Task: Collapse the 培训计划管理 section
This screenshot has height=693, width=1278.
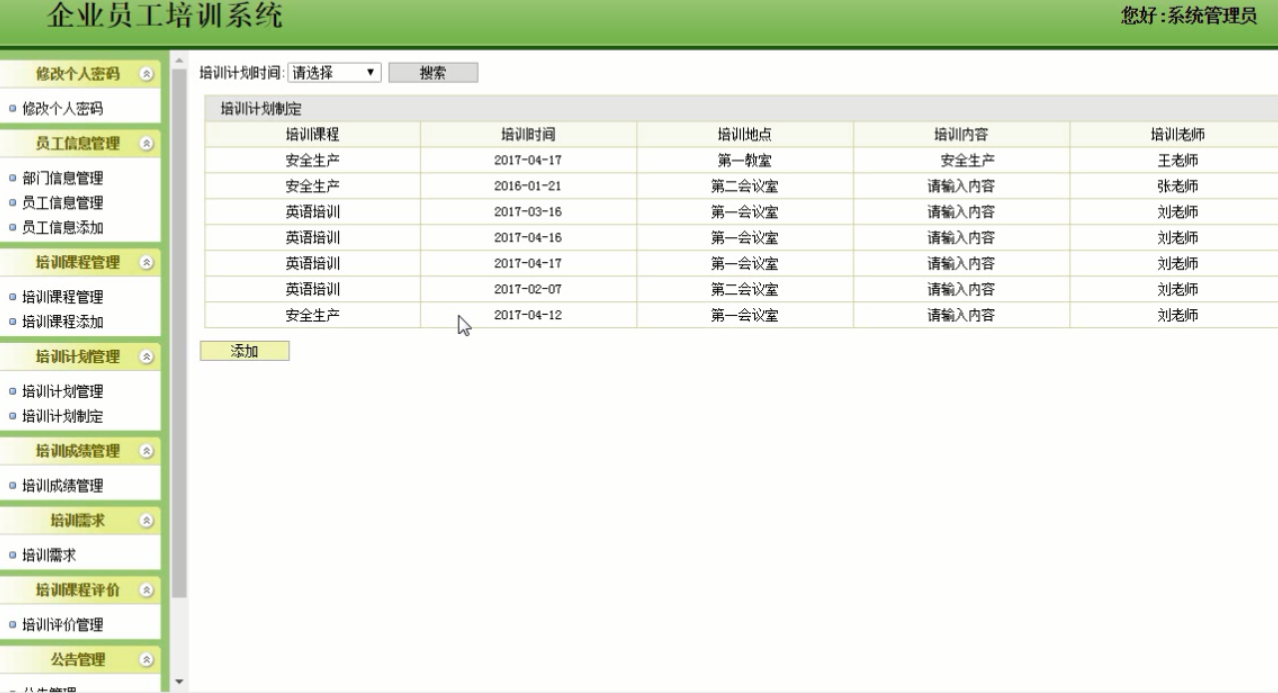Action: (x=148, y=356)
